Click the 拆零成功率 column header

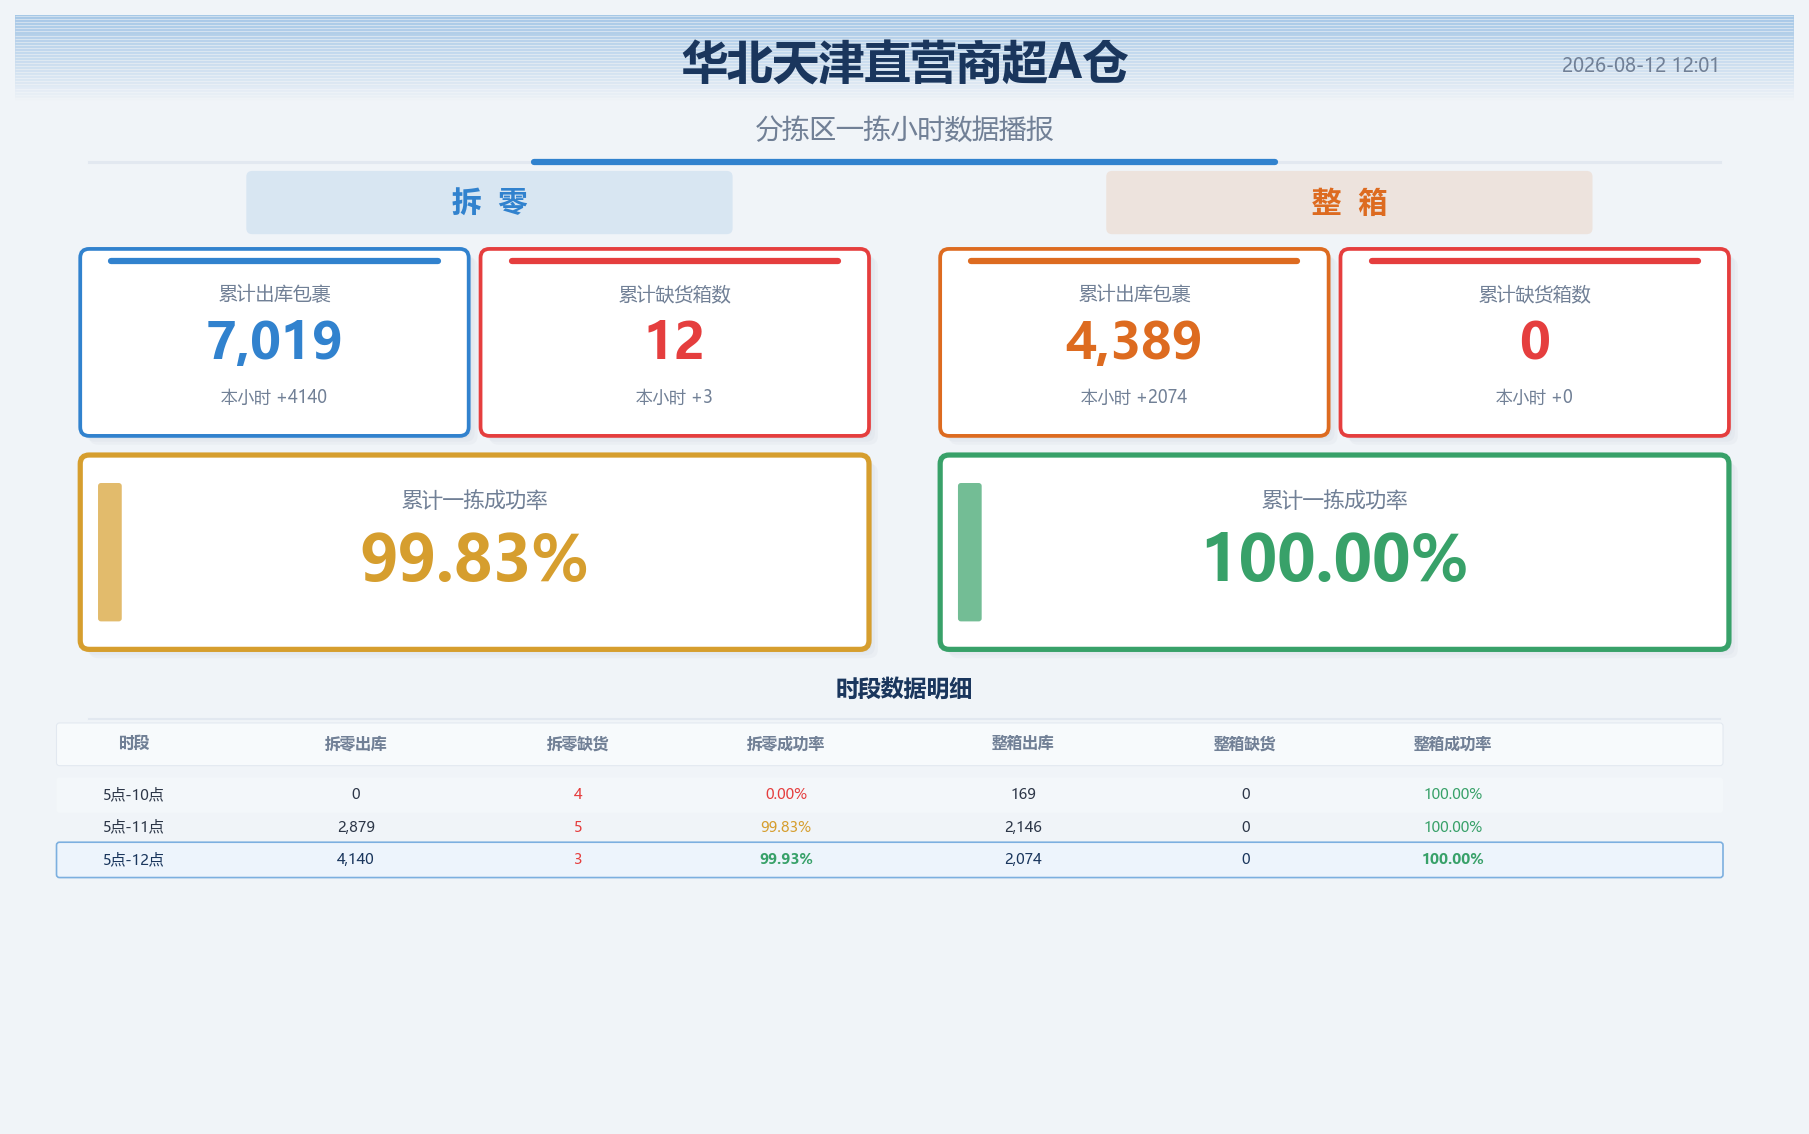(786, 743)
